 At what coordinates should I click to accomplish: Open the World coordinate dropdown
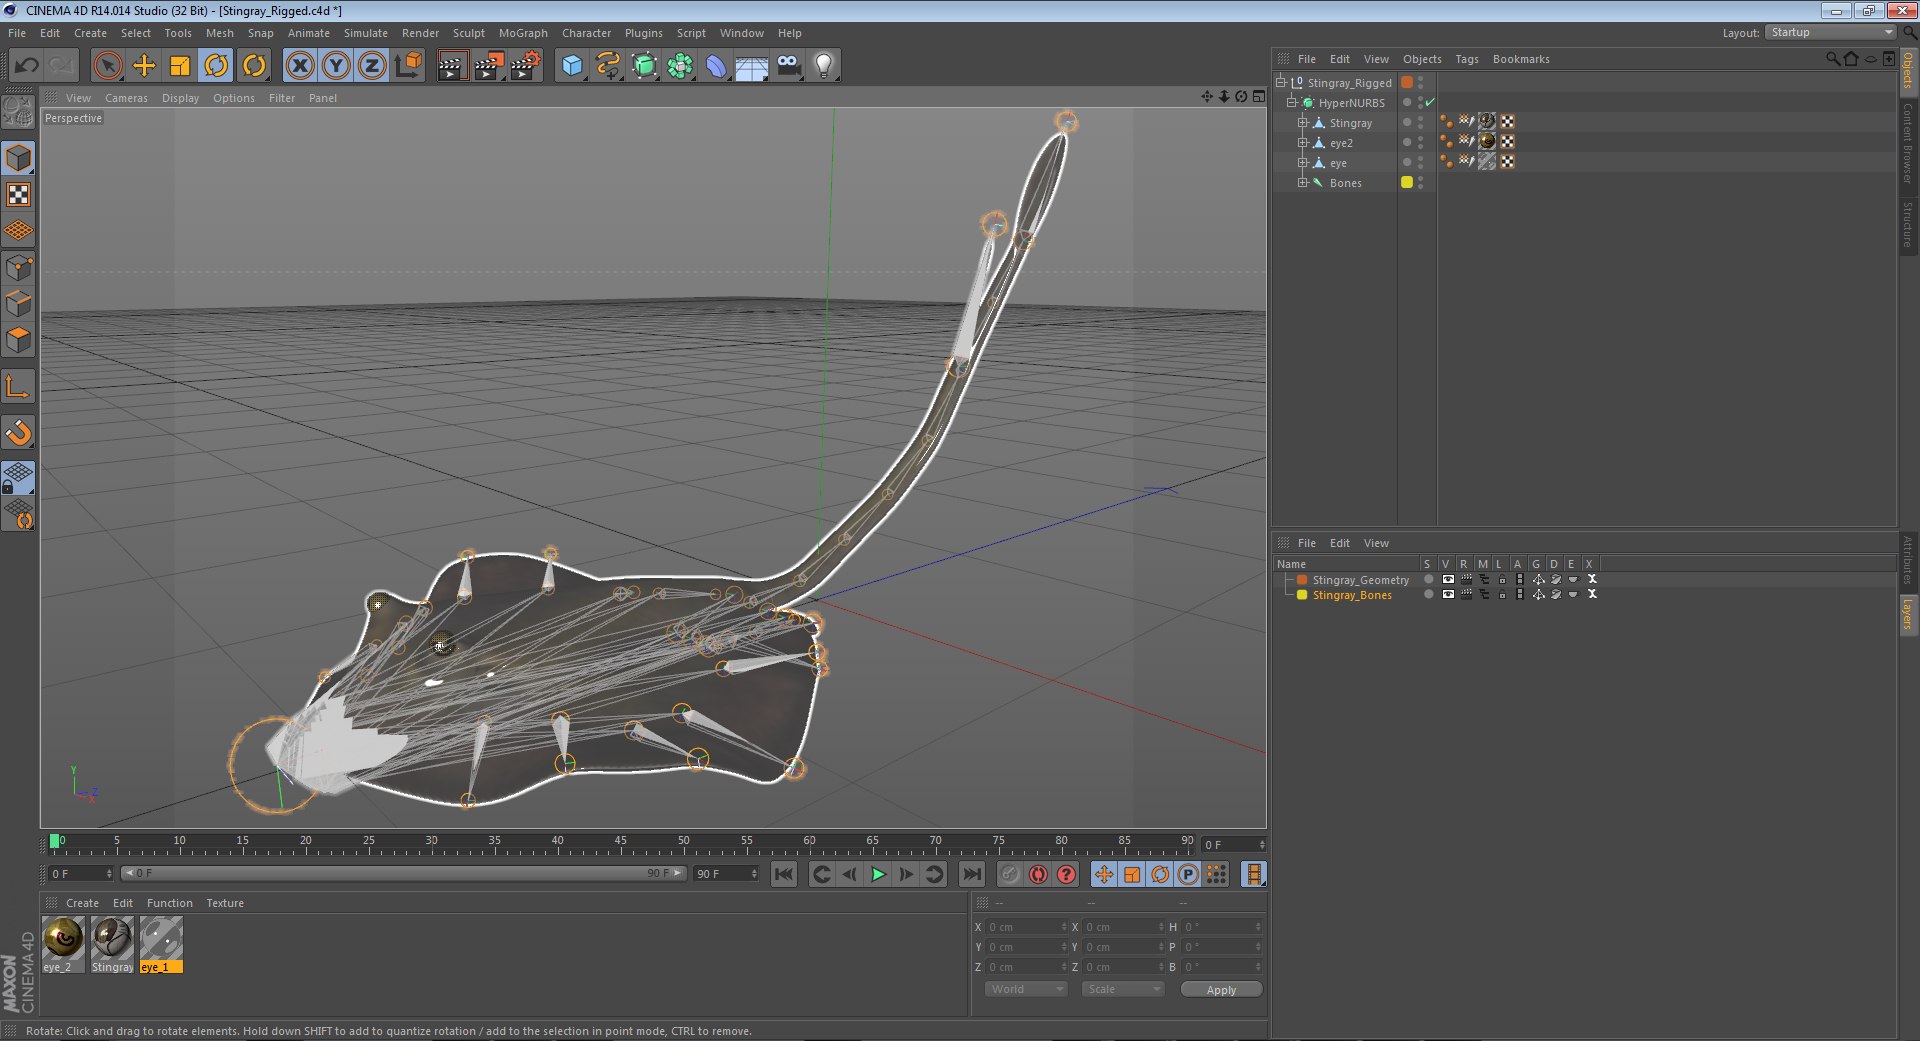1026,989
